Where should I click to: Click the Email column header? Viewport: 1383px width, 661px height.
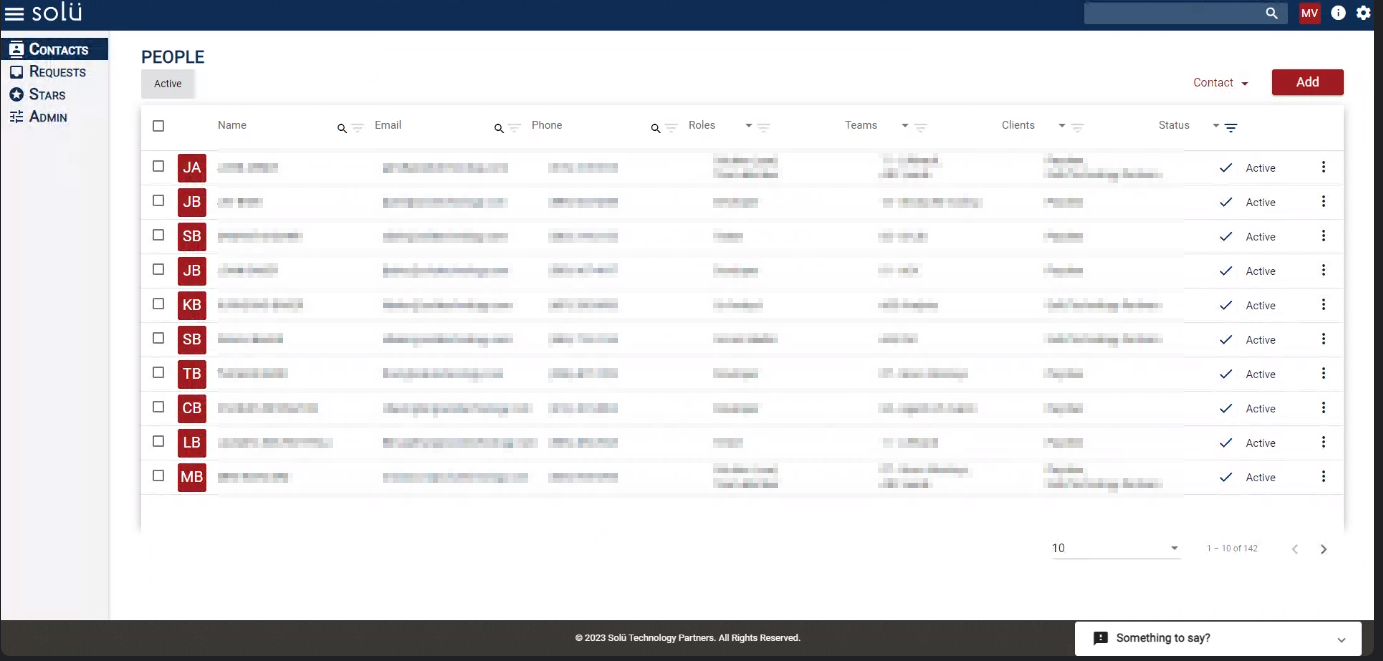[x=388, y=126]
